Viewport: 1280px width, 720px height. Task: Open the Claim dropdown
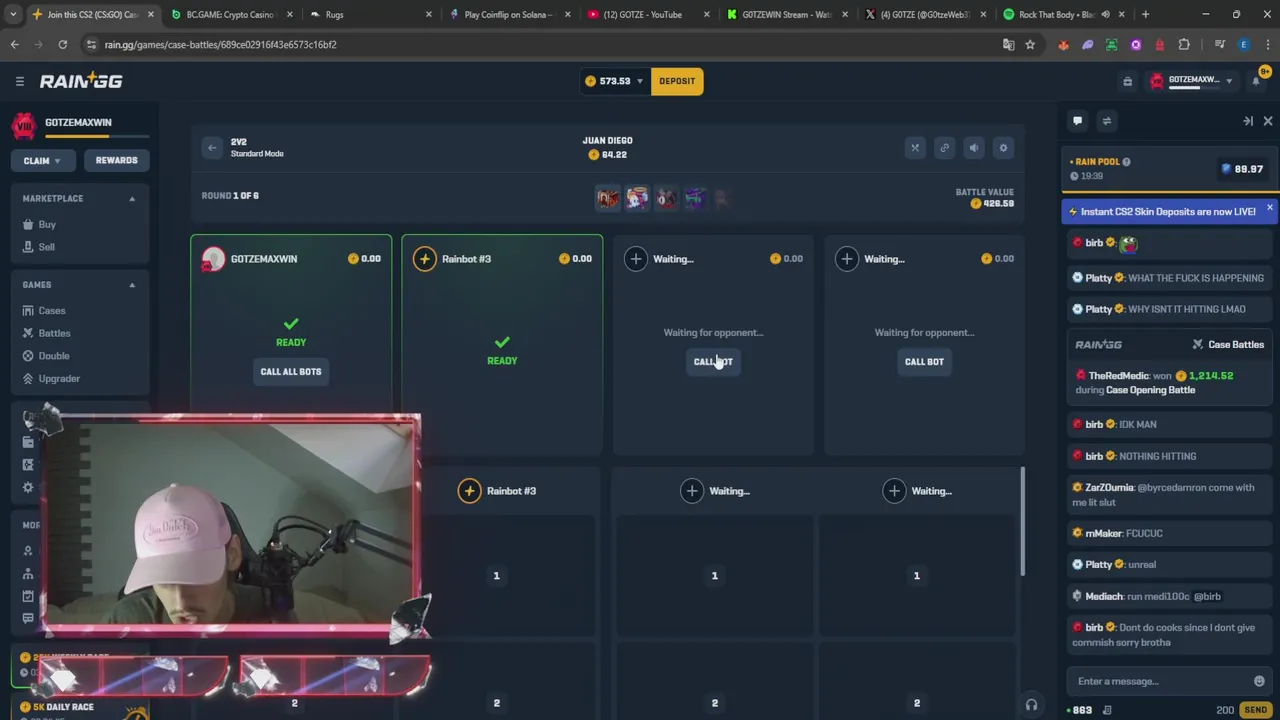click(42, 160)
